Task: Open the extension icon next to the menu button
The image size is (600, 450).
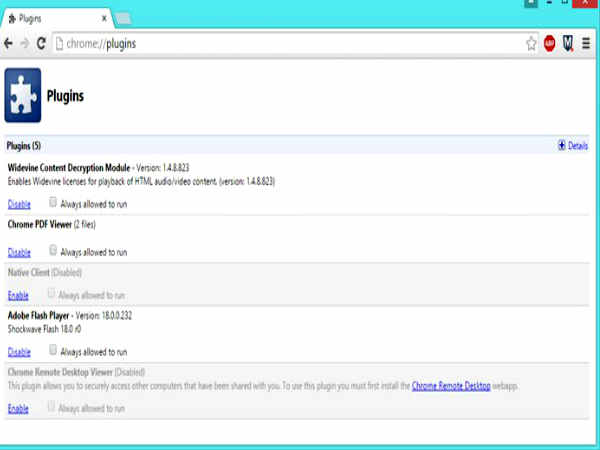Action: tap(568, 44)
